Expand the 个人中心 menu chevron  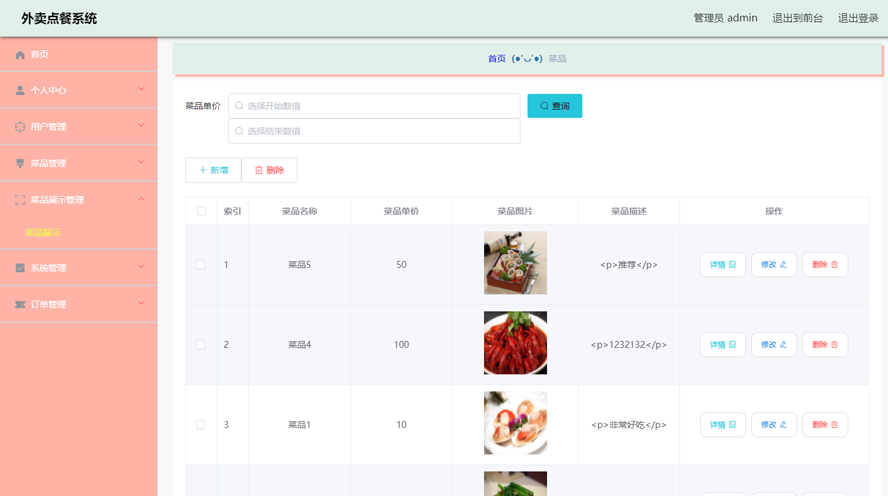pos(141,89)
